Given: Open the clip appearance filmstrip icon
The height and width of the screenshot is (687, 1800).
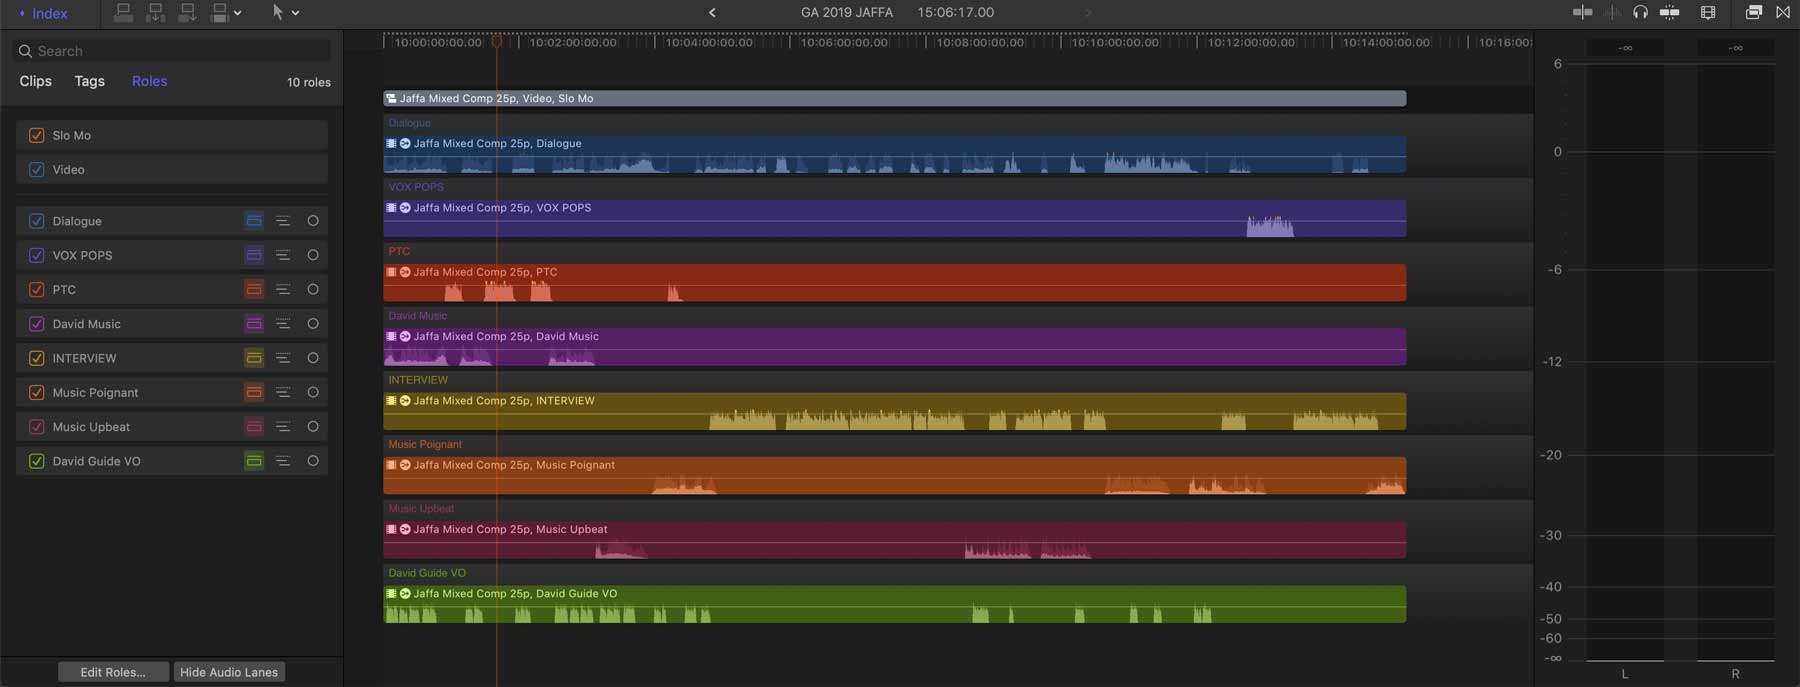Looking at the screenshot, I should pyautogui.click(x=1708, y=12).
